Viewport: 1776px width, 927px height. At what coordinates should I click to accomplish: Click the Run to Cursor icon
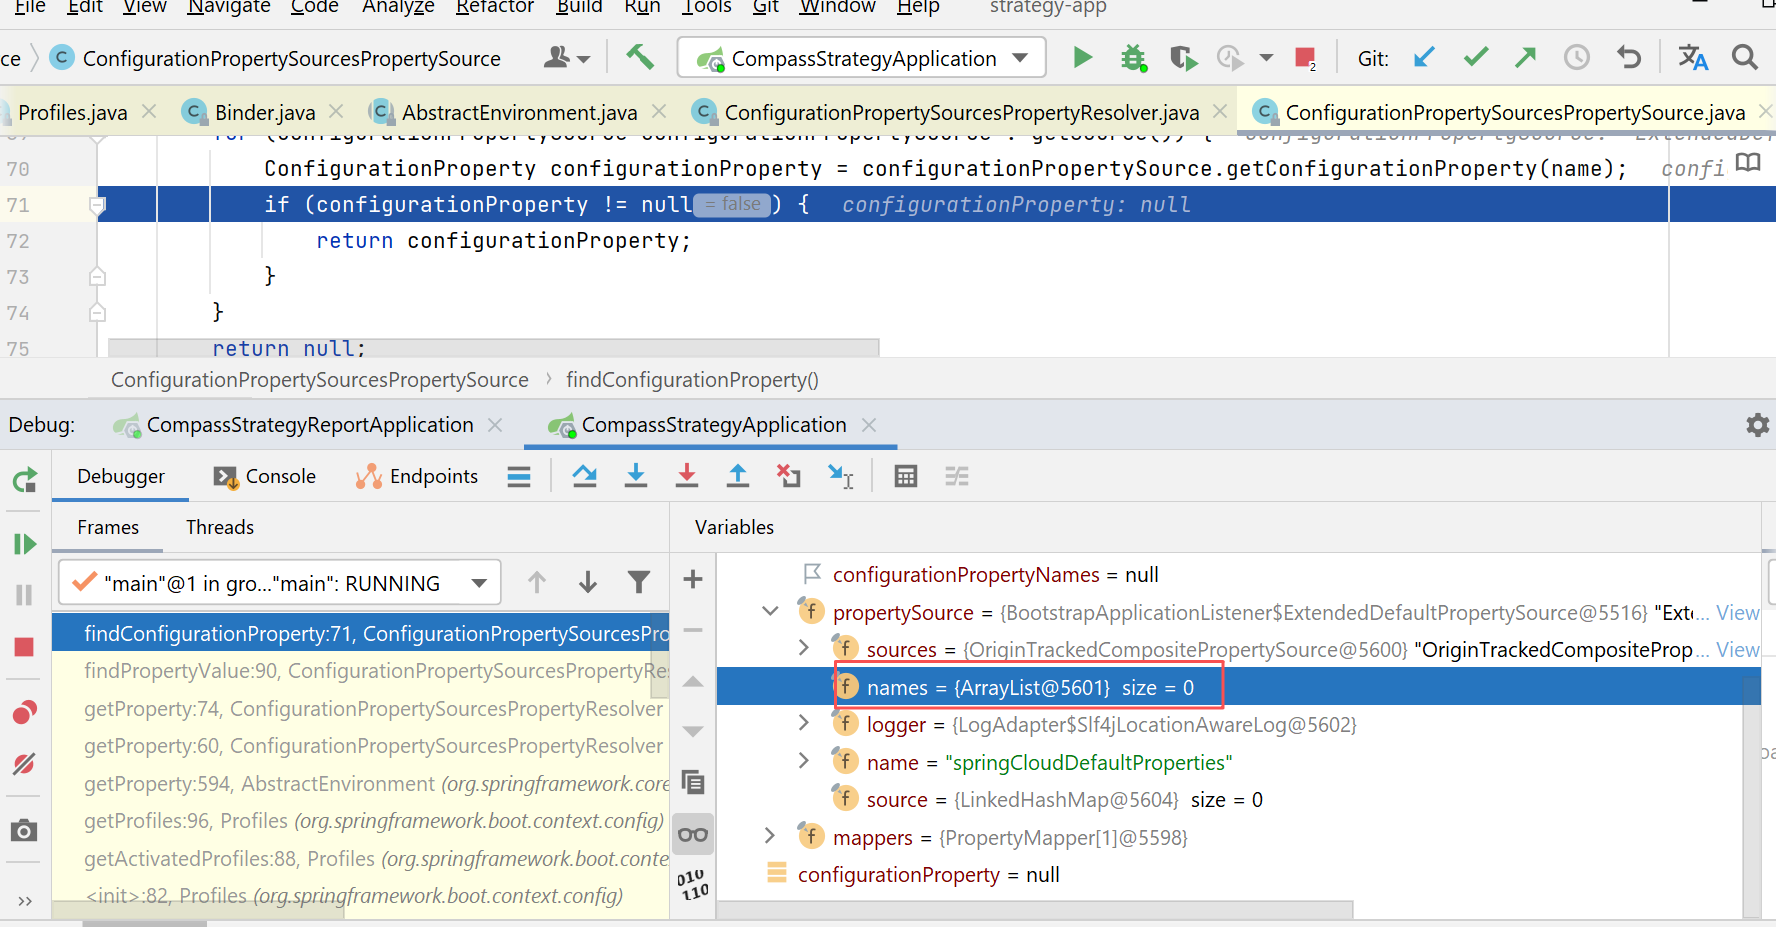[x=841, y=476]
